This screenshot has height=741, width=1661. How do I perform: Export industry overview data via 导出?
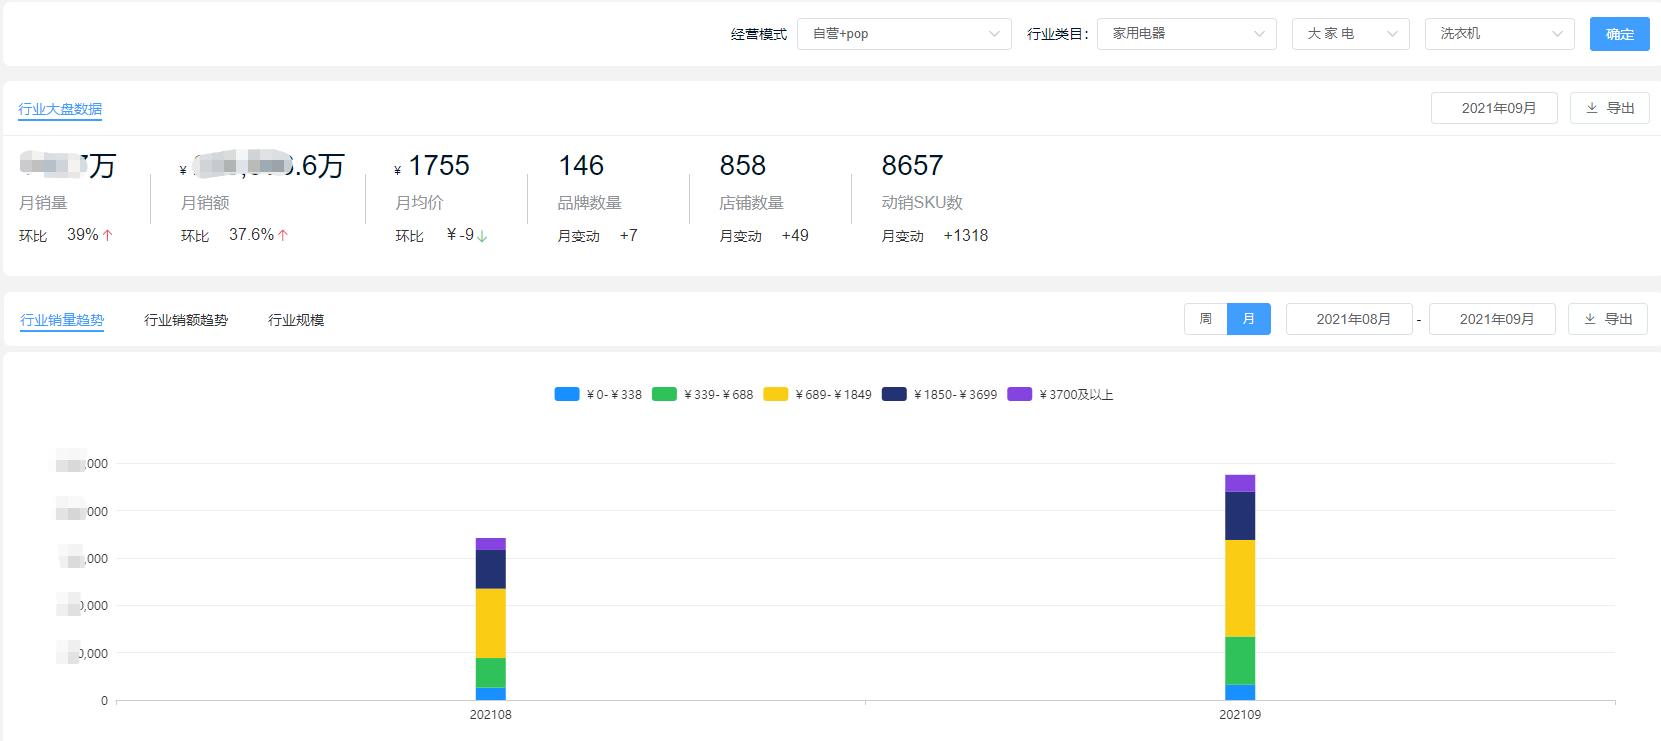[1609, 108]
